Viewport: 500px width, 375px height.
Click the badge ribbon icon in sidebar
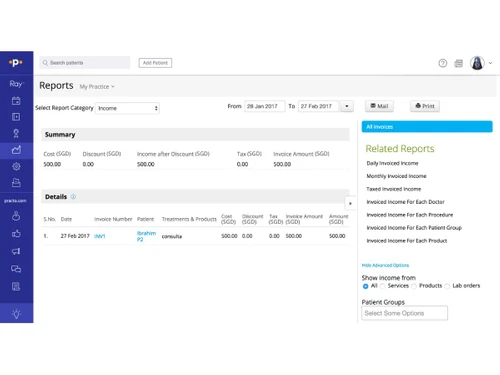pyautogui.click(x=16, y=133)
